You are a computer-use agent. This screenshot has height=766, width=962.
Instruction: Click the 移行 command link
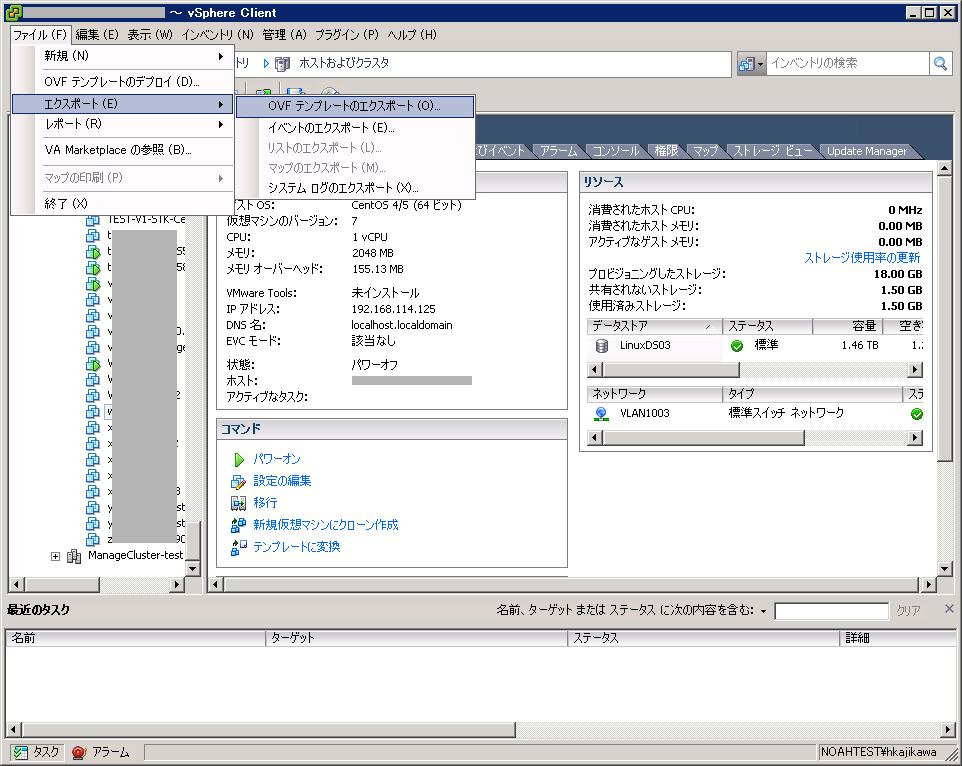(265, 504)
